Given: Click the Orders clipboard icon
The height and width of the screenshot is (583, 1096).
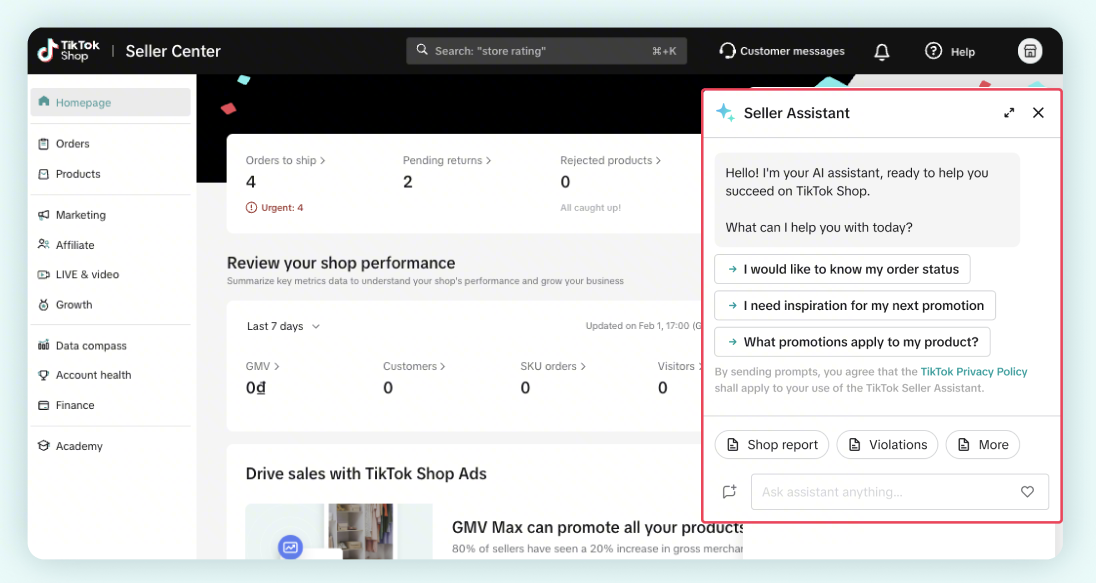Looking at the screenshot, I should pos(43,143).
